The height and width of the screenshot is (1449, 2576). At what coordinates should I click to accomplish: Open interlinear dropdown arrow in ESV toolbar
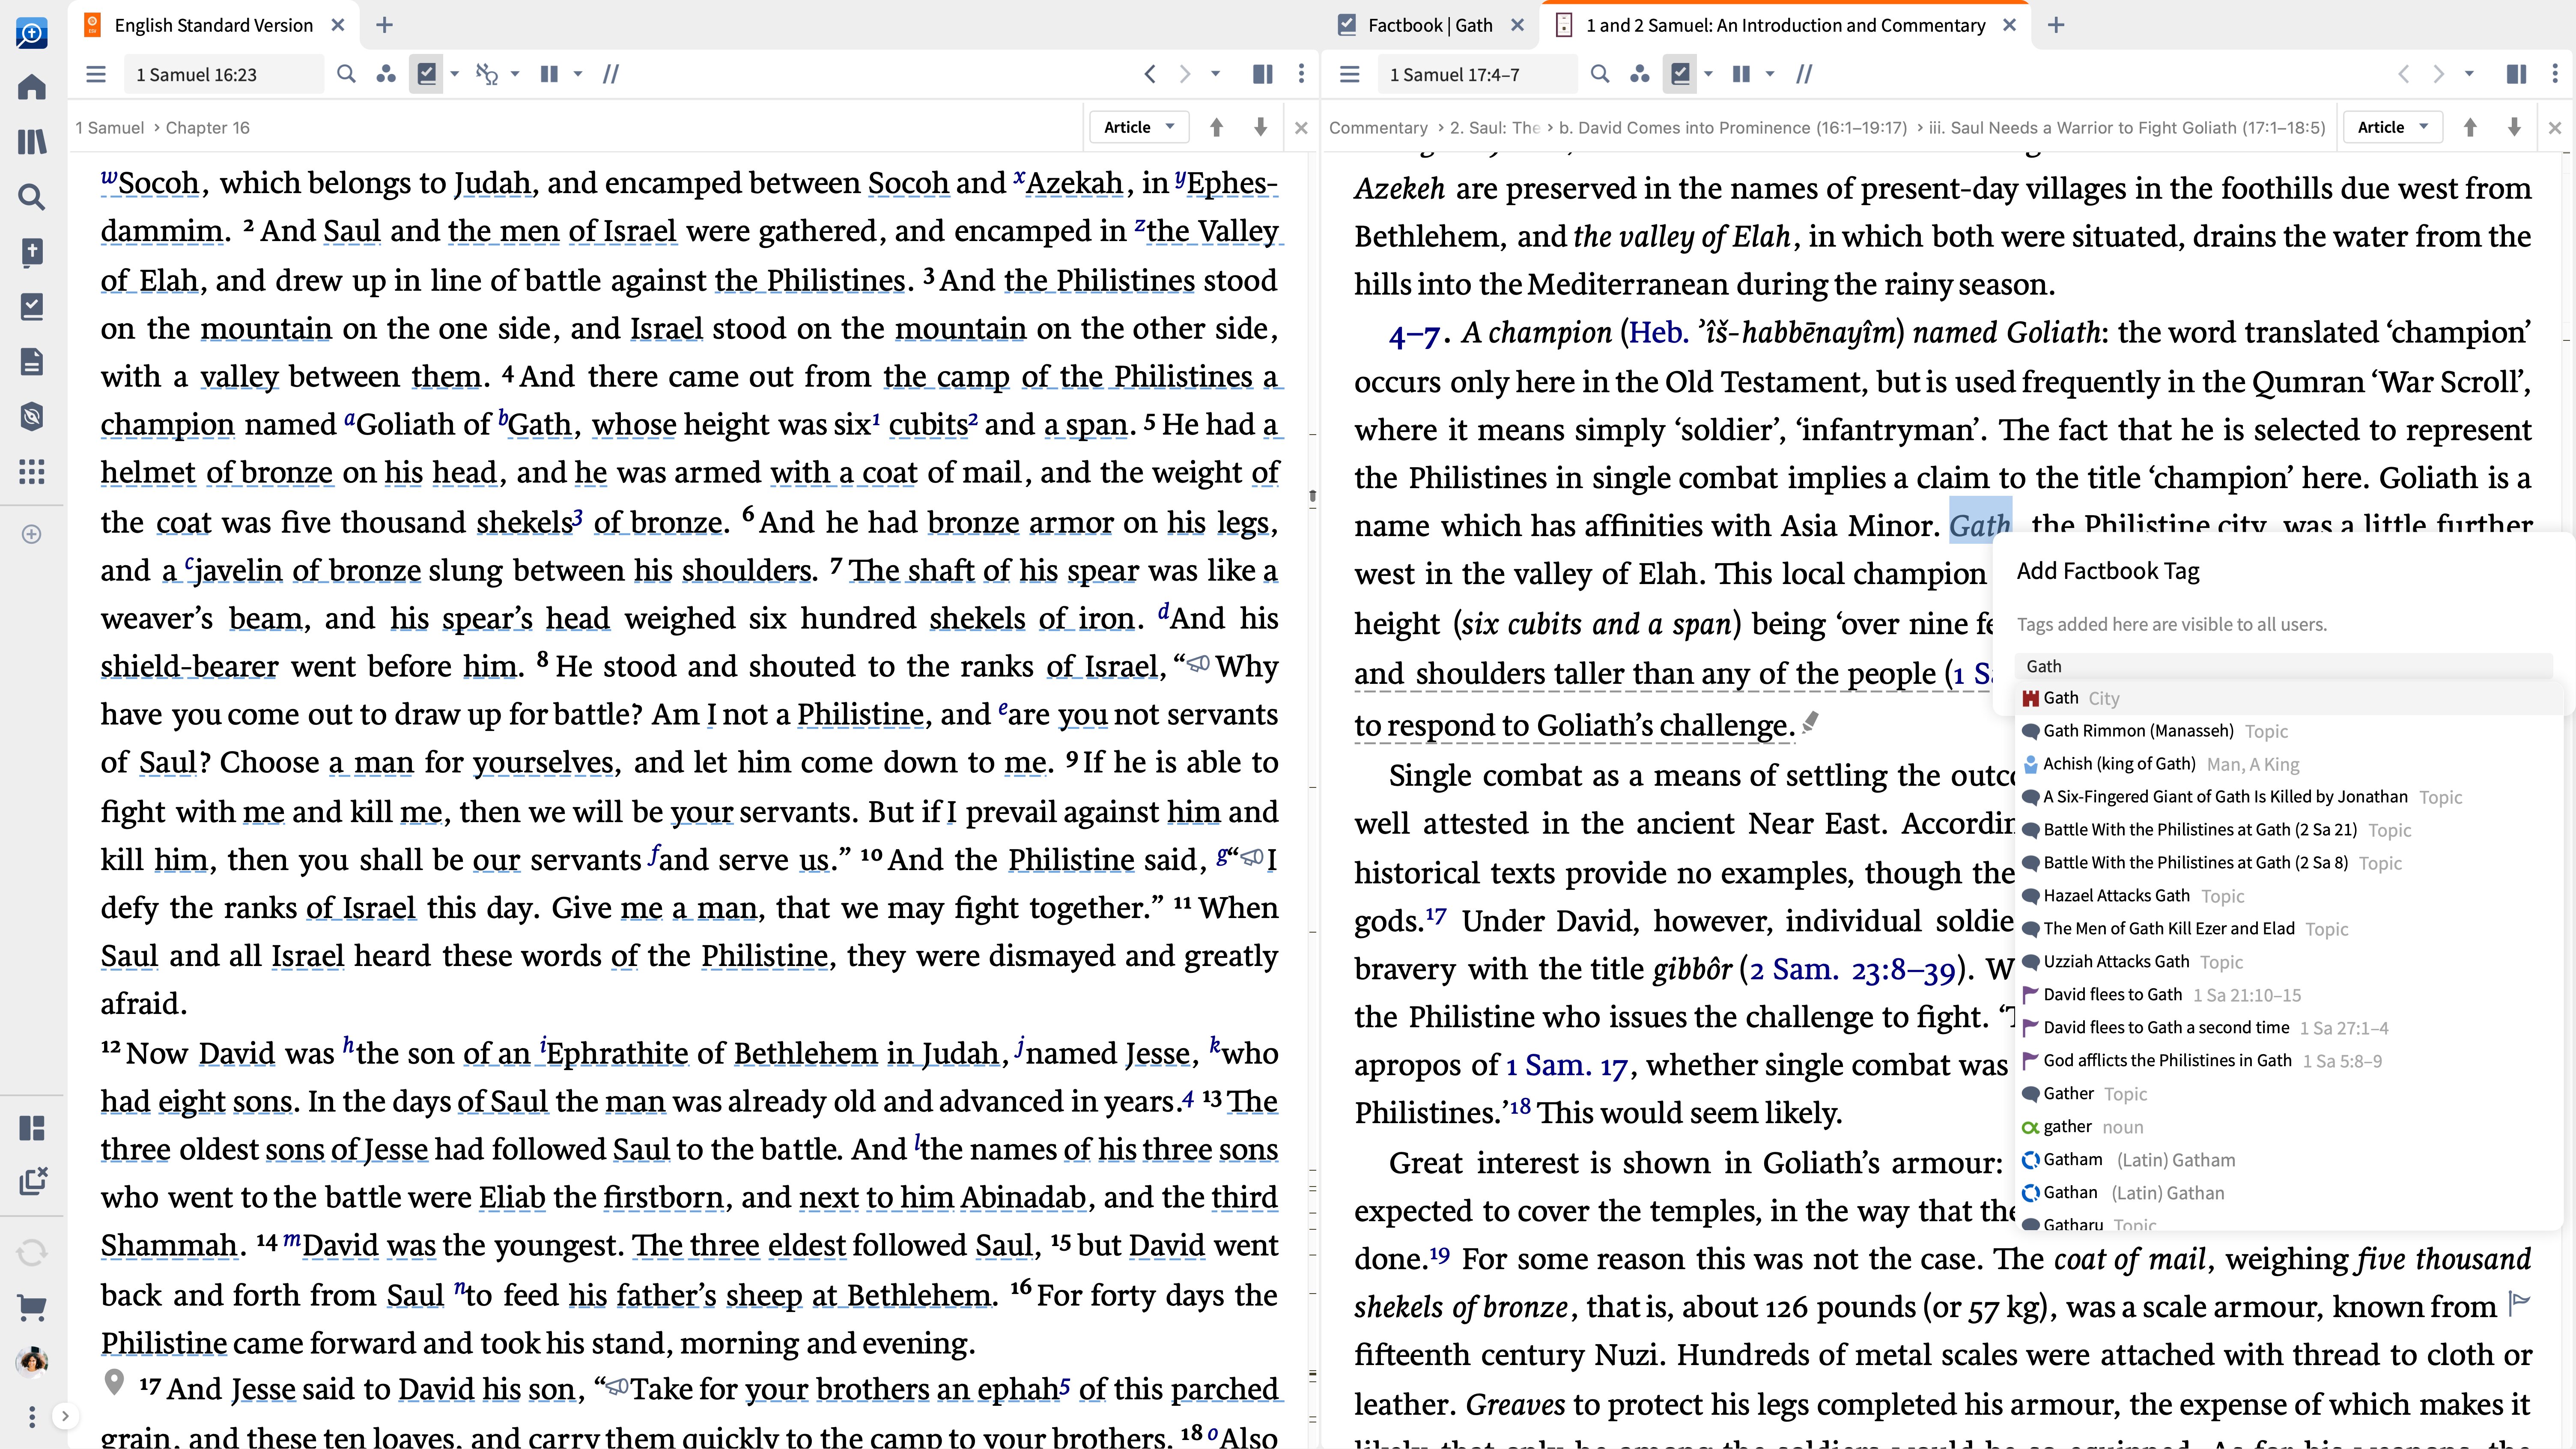(515, 74)
